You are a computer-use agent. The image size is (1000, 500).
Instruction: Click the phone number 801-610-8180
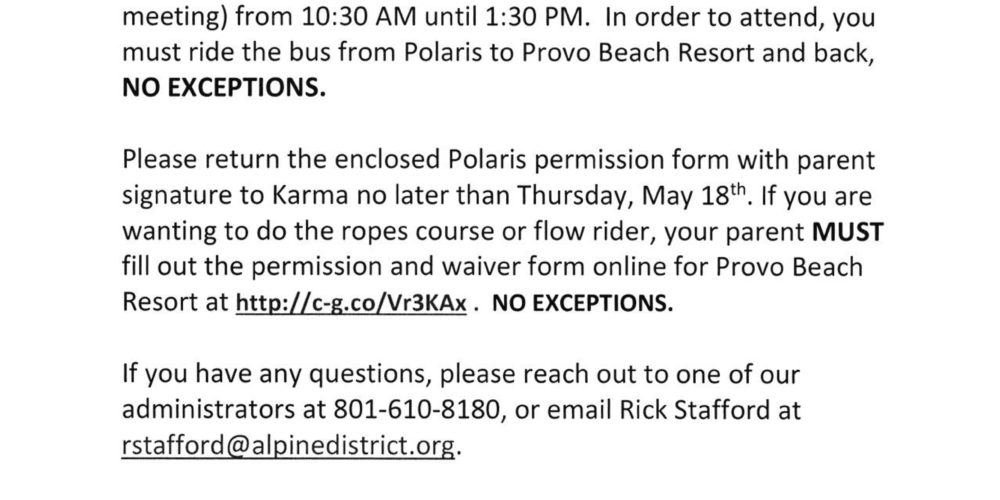415,410
